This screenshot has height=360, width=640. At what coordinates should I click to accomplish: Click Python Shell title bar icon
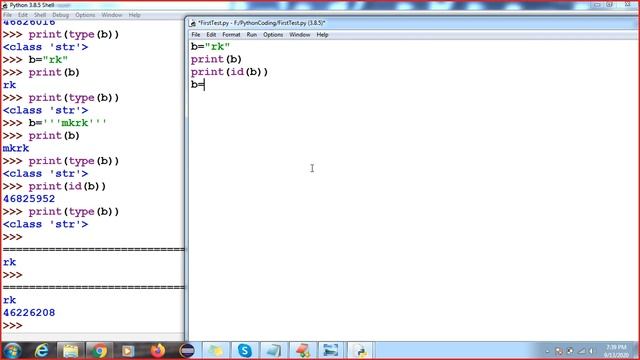point(5,5)
